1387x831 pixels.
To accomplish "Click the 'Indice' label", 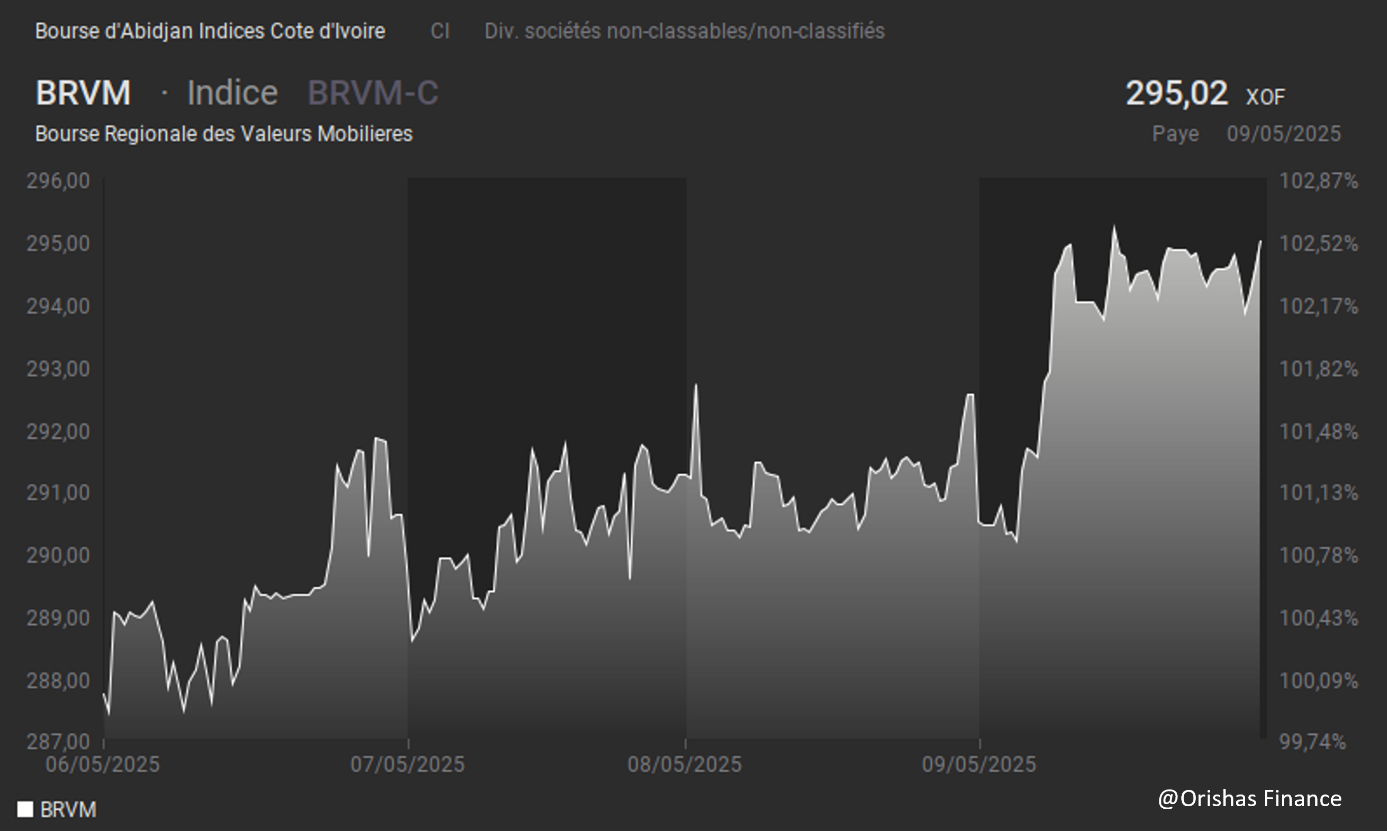I will [232, 92].
